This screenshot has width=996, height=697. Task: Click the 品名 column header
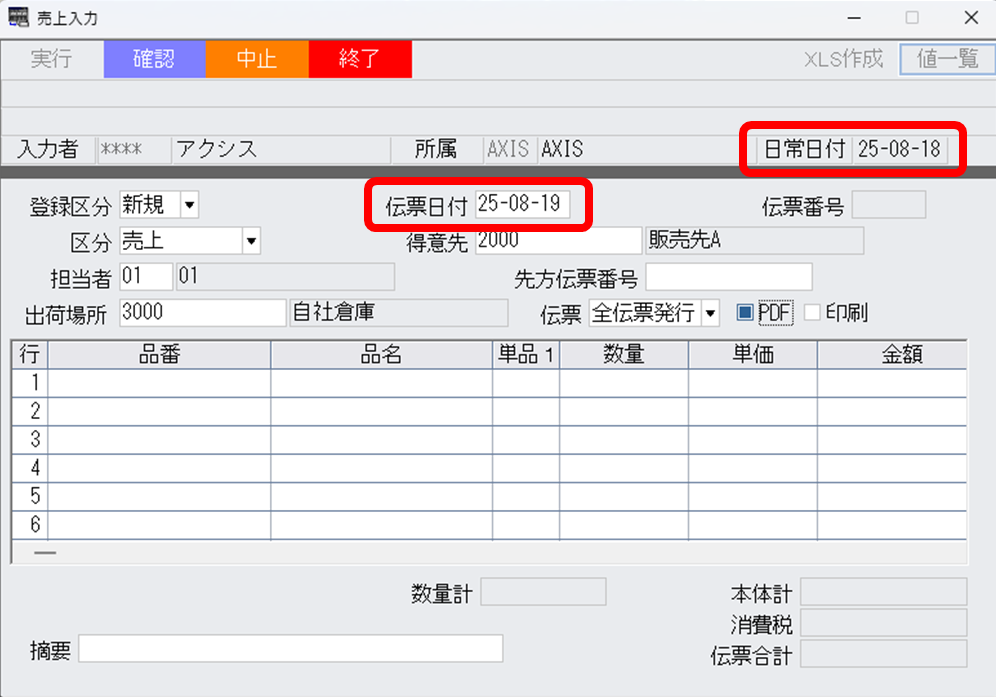[x=381, y=355]
